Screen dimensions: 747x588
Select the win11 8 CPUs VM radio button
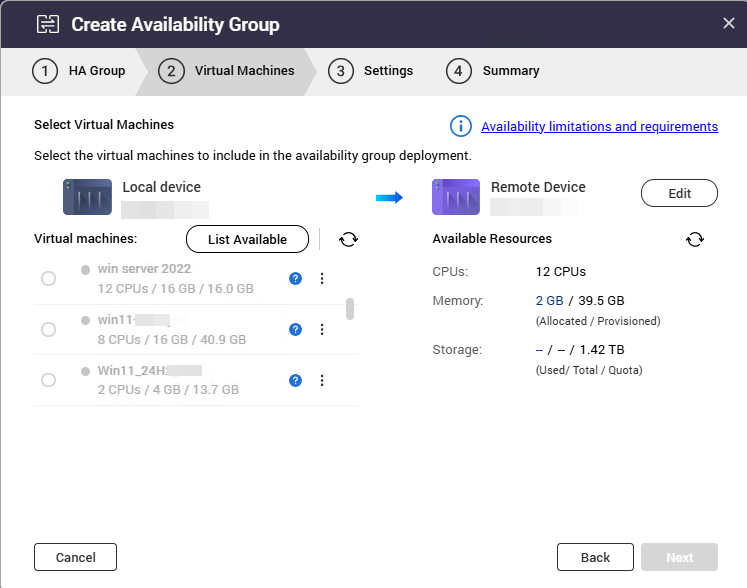point(48,329)
